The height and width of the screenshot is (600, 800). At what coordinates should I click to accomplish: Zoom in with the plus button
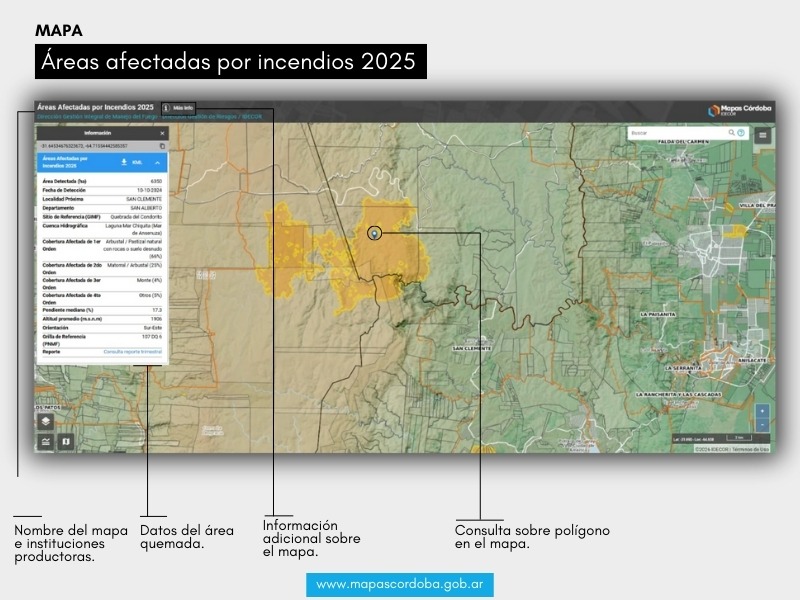(x=762, y=411)
